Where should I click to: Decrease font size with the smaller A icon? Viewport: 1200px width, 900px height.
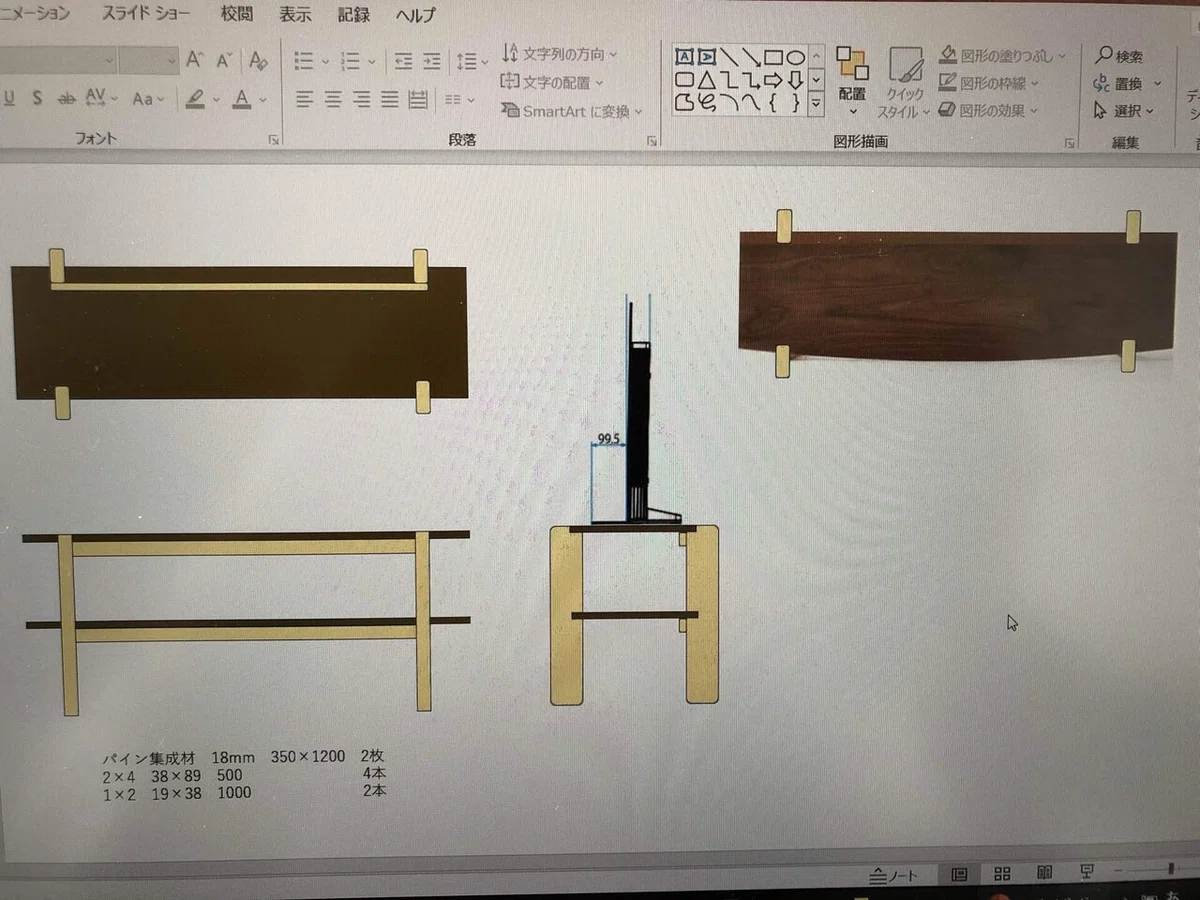coord(225,60)
